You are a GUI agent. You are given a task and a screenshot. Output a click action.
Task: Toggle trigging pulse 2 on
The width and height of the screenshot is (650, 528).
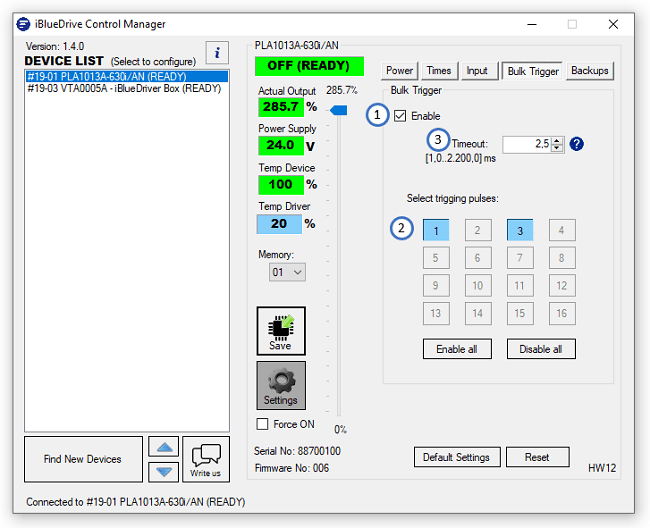478,230
